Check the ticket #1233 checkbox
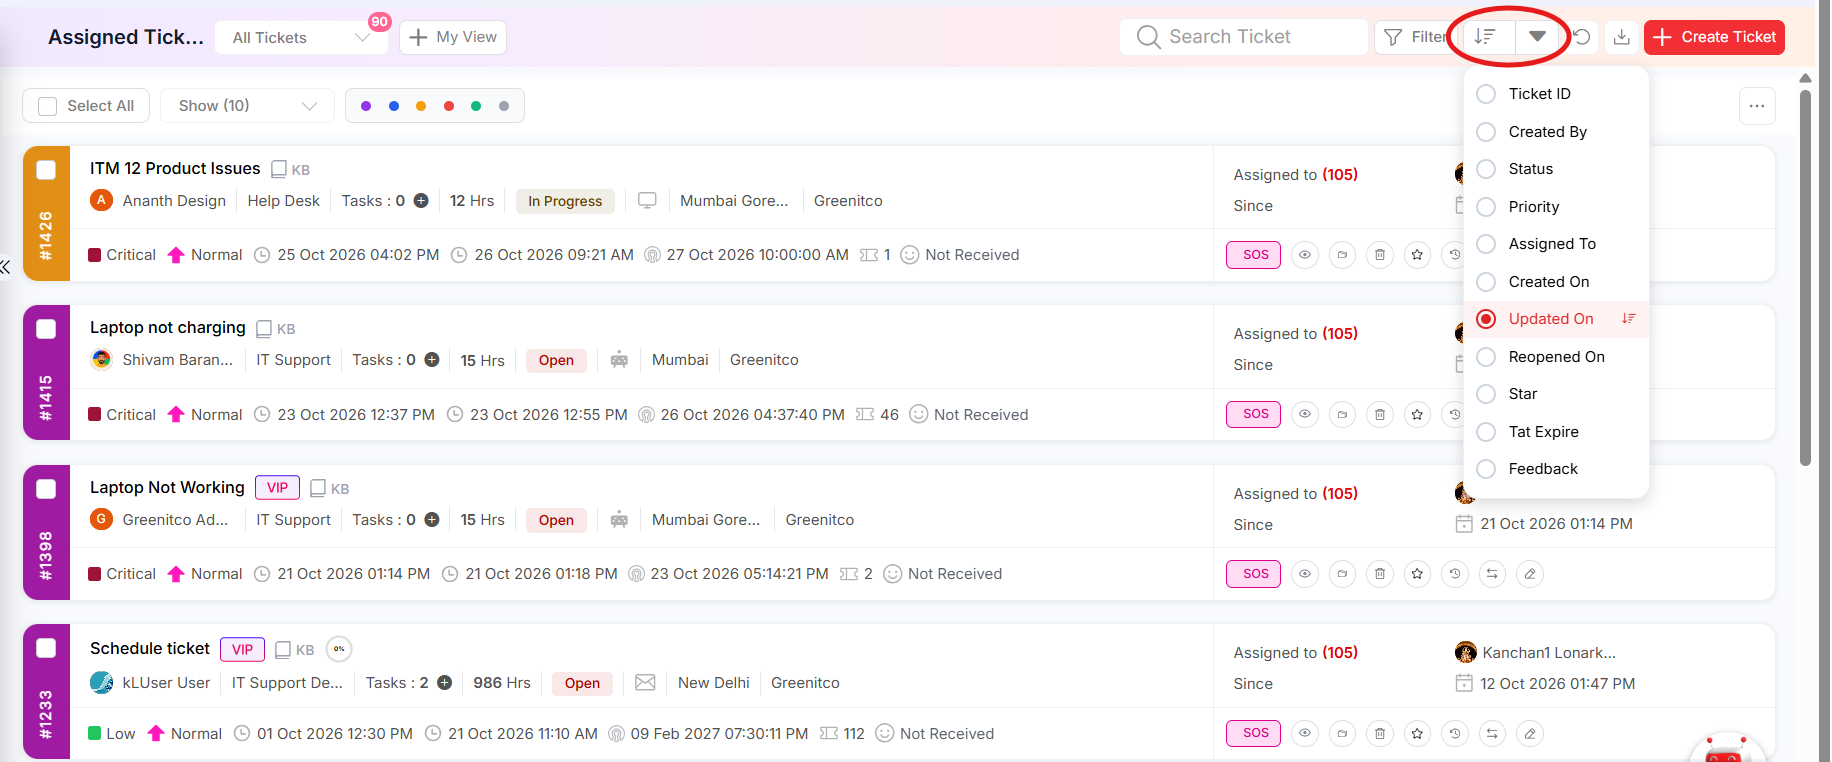This screenshot has height=762, width=1832. (x=46, y=648)
